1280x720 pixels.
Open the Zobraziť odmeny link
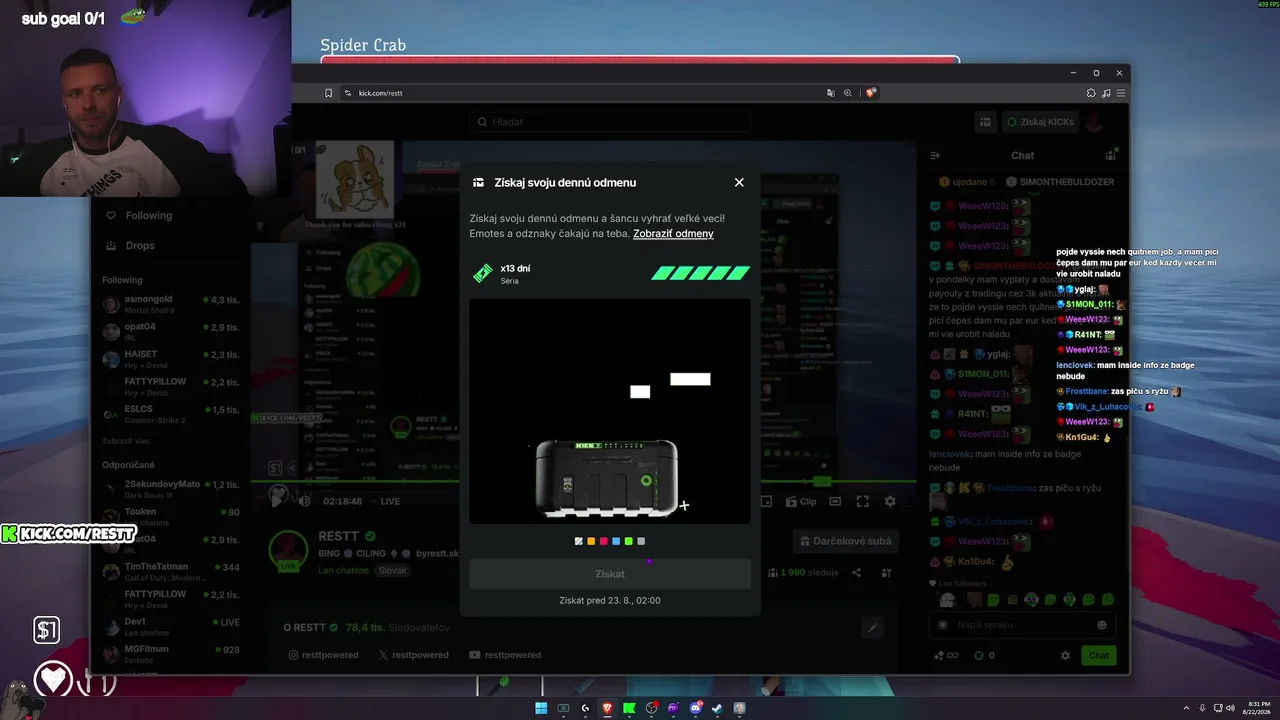(x=673, y=233)
